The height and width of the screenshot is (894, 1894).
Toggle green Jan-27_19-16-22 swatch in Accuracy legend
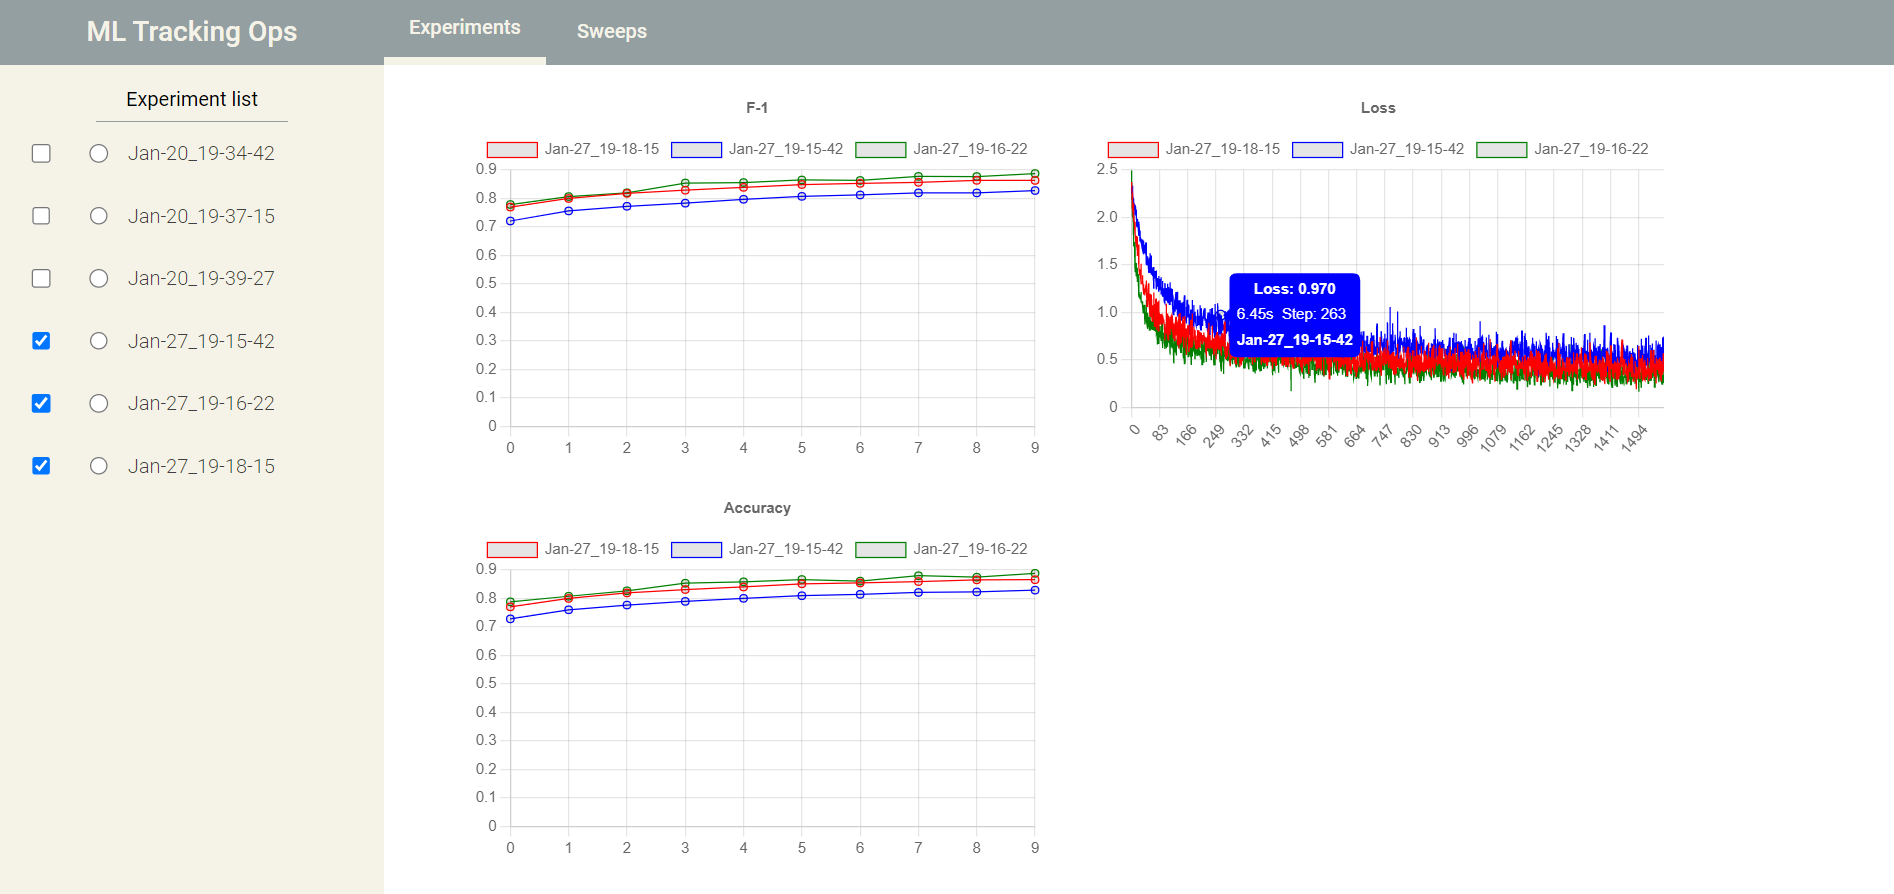coord(881,550)
